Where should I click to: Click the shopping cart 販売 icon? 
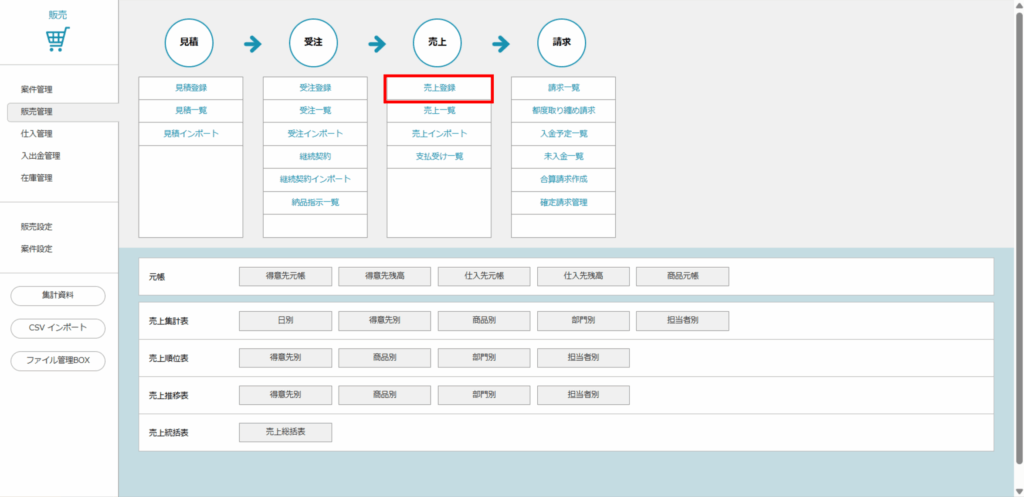(59, 39)
